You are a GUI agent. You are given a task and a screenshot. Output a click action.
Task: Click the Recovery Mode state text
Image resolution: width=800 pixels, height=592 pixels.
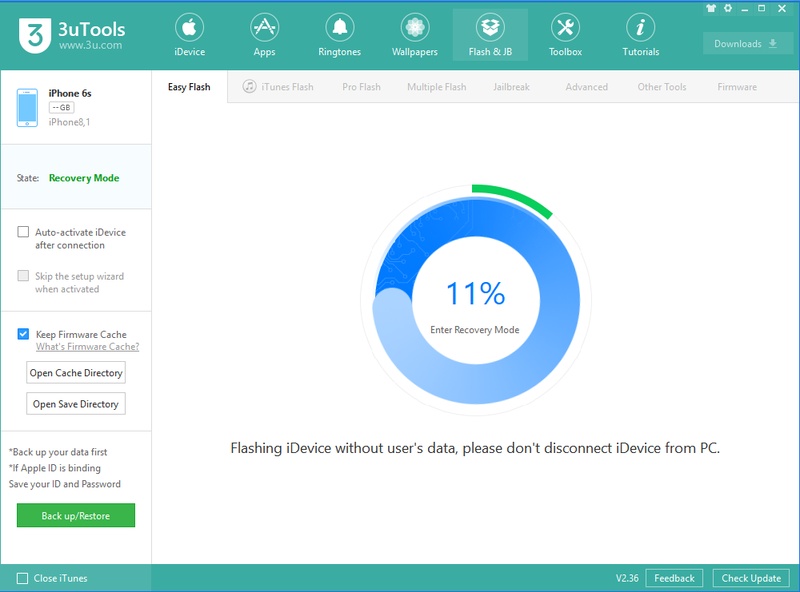point(84,178)
